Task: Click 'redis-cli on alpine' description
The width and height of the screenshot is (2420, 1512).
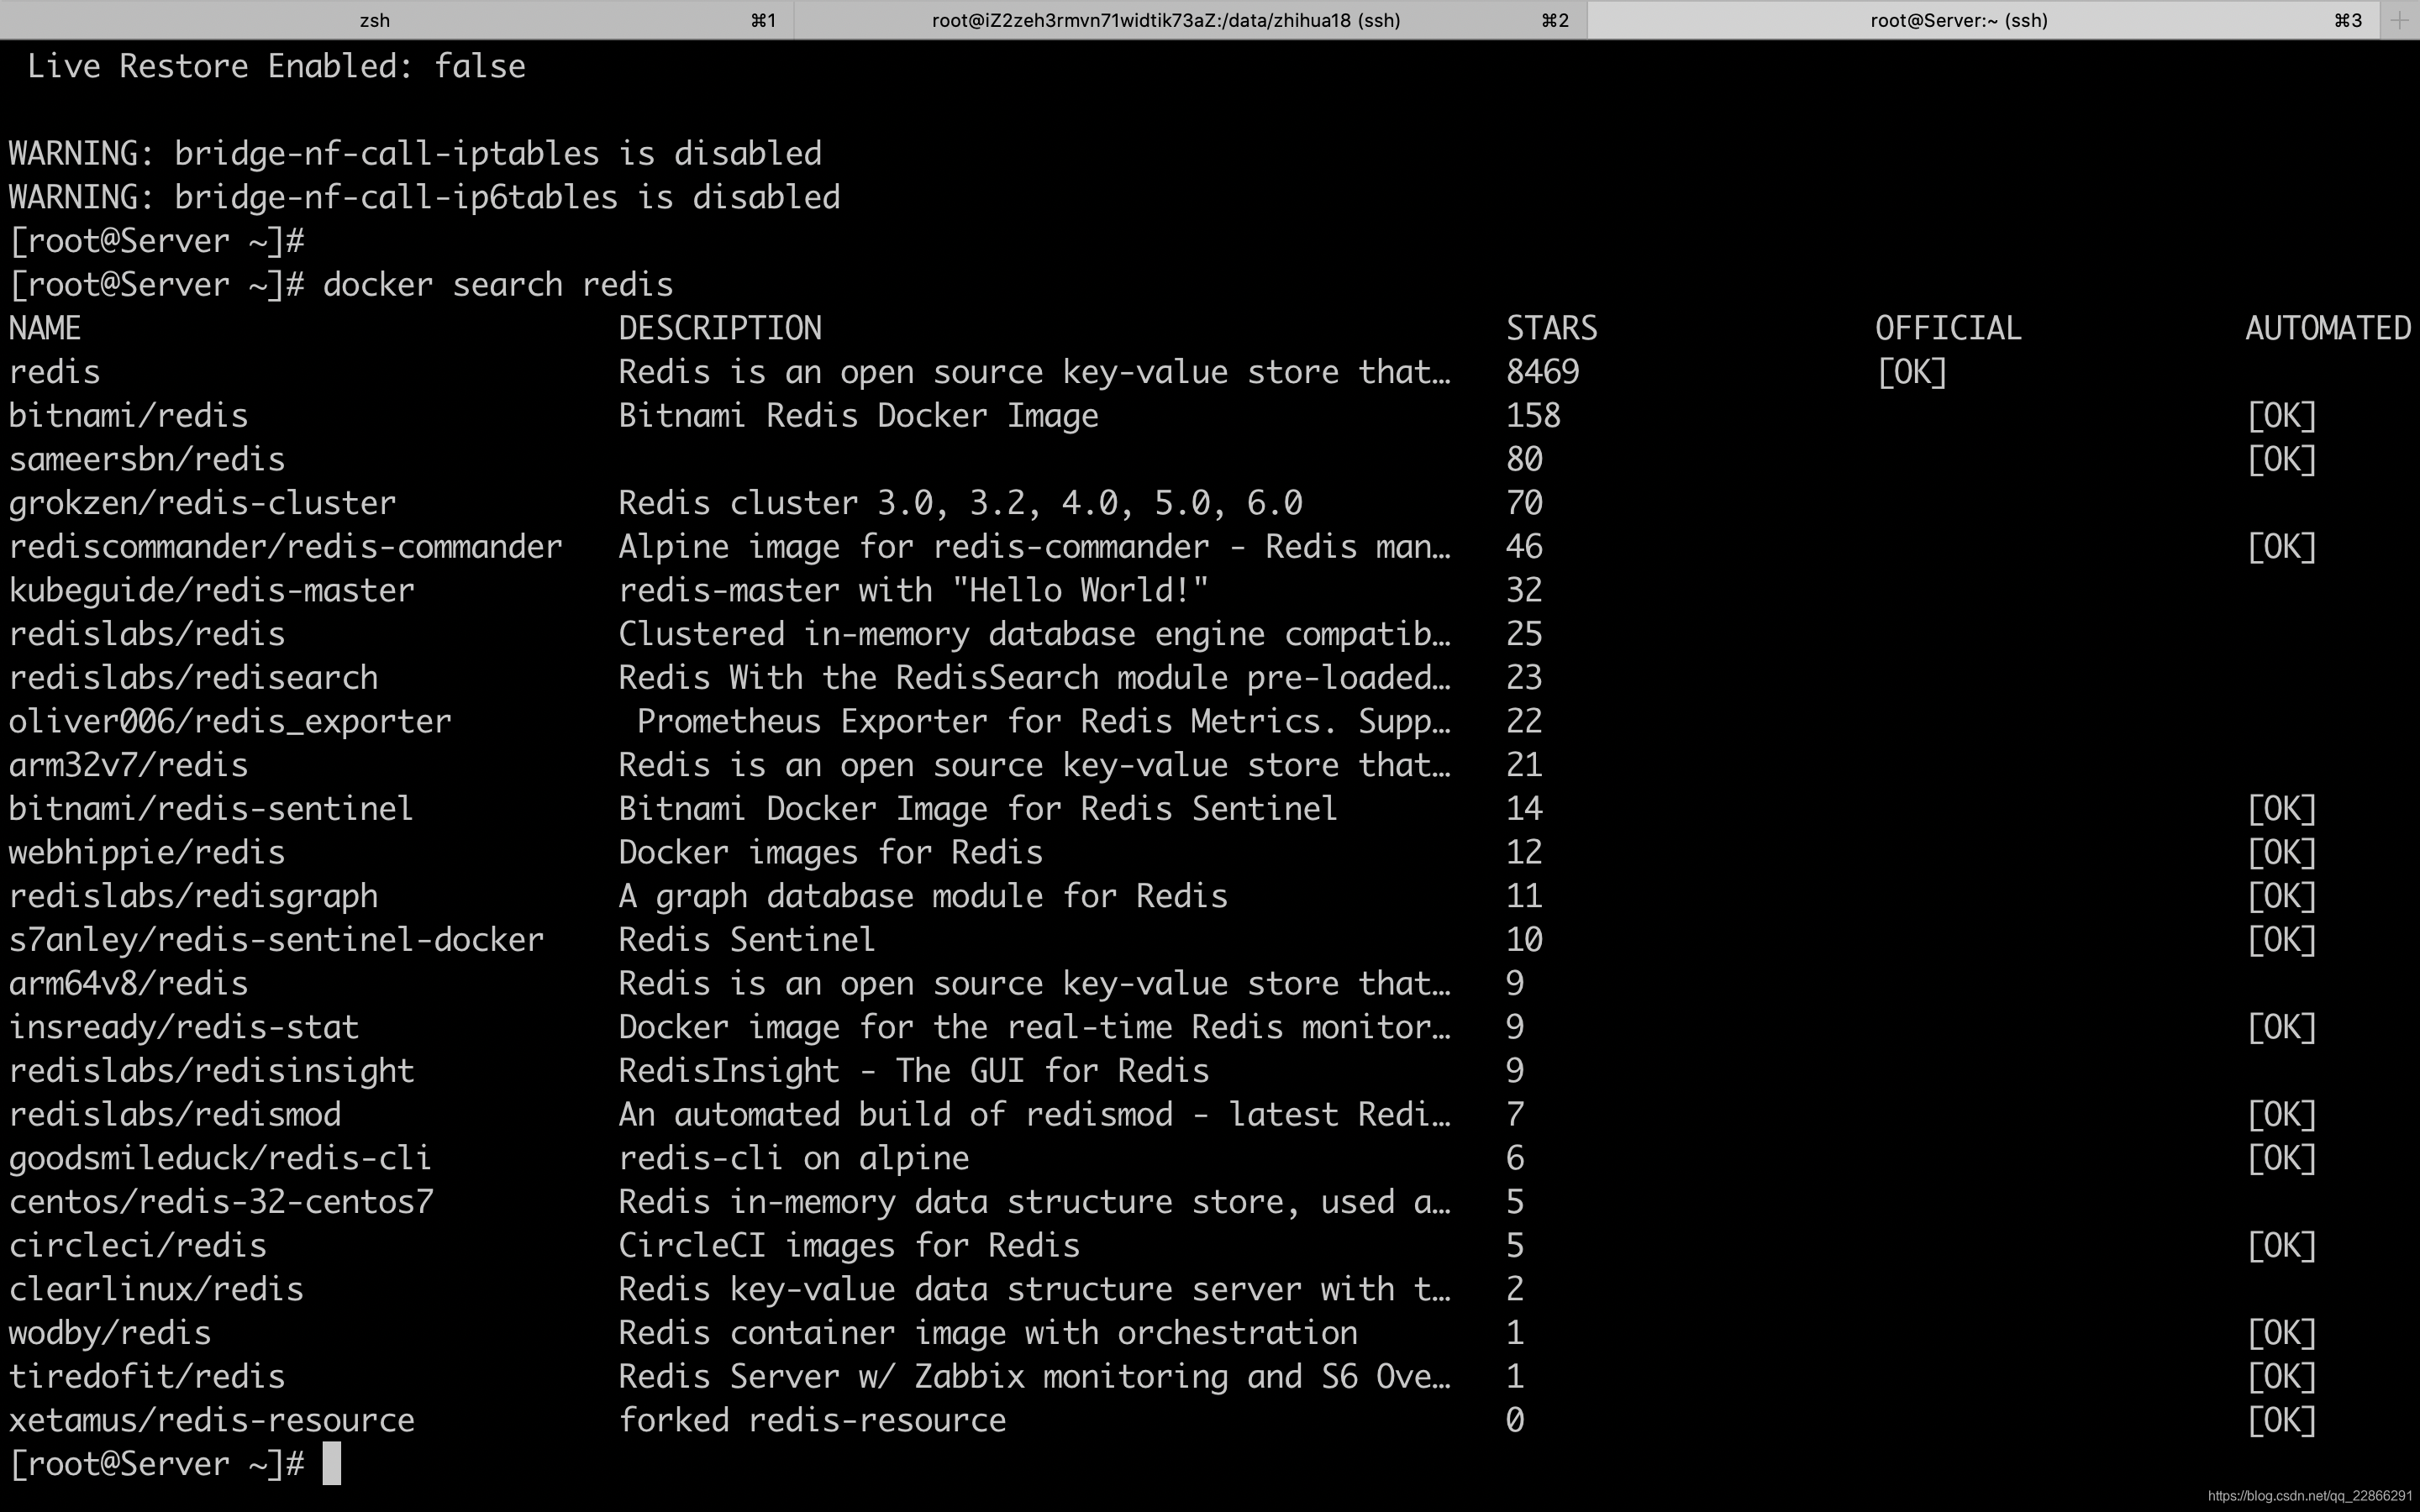Action: pos(793,1158)
